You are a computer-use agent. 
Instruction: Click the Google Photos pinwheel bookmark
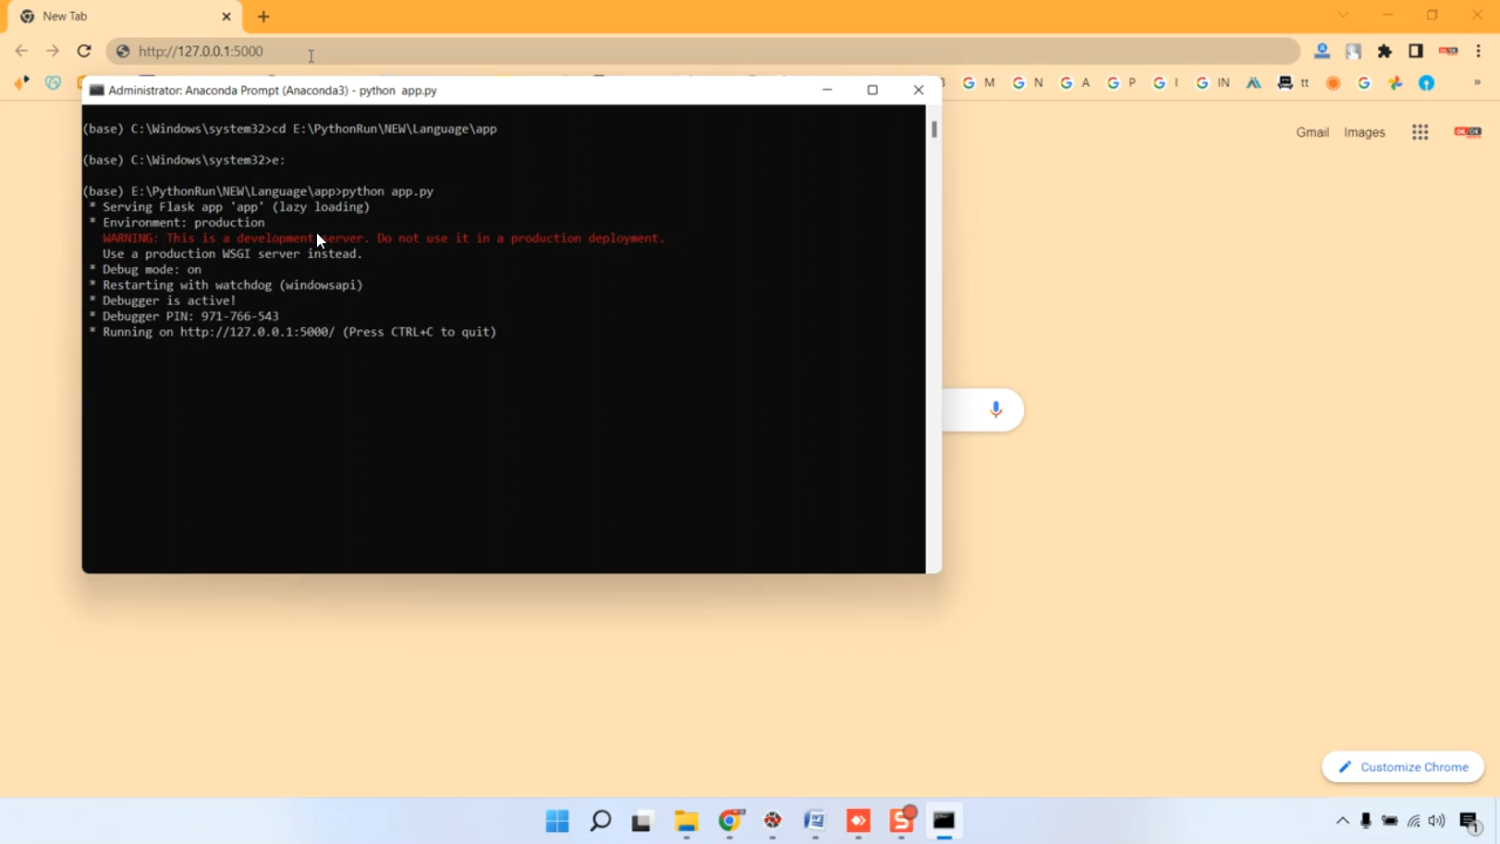(1396, 83)
